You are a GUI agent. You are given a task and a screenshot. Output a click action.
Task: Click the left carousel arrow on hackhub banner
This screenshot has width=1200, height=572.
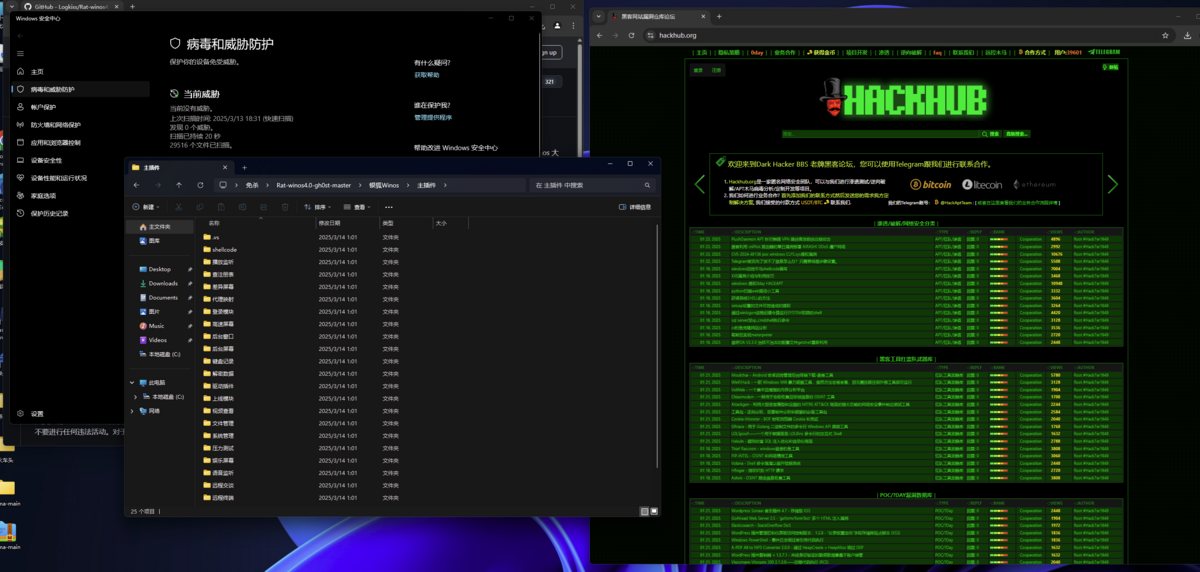pyautogui.click(x=700, y=184)
